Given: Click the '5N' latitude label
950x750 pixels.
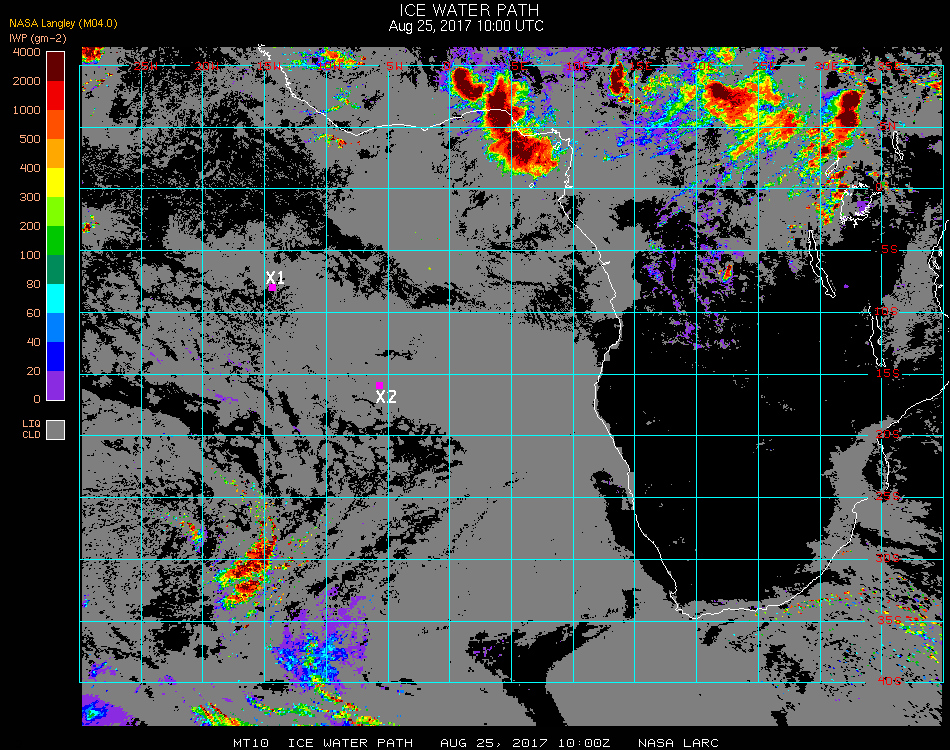Looking at the screenshot, I should click(888, 126).
